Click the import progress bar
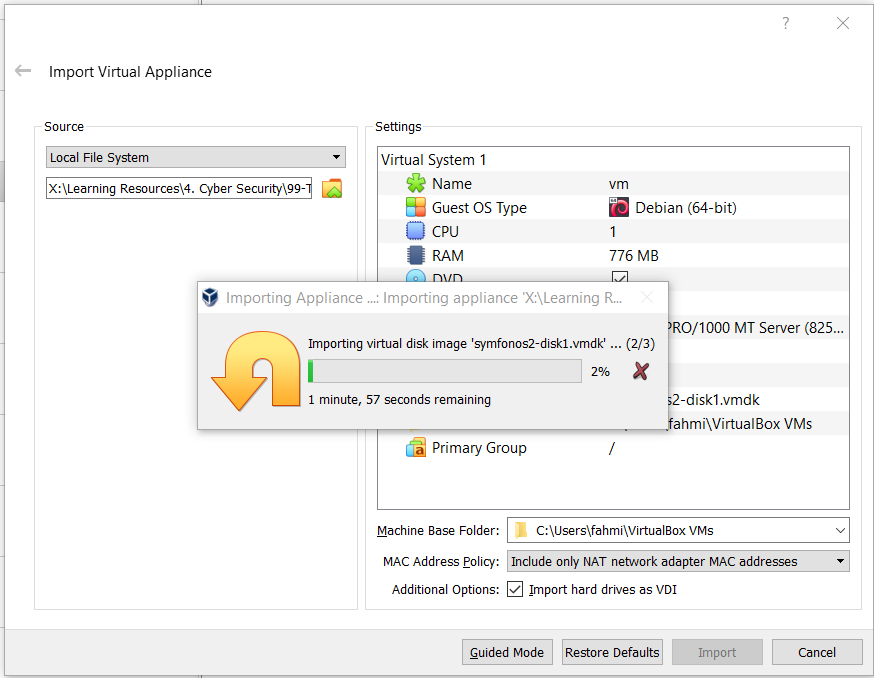874x678 pixels. 445,371
